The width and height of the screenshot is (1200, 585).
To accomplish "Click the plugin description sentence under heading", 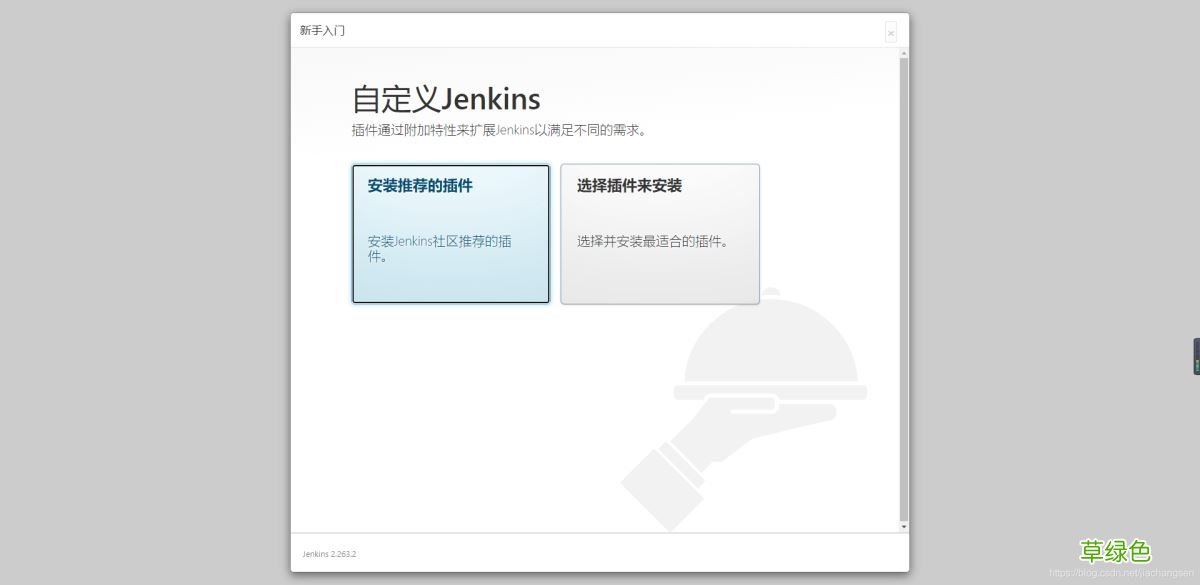I will (500, 130).
